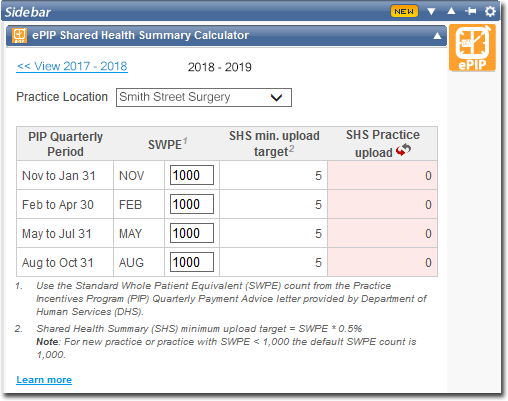Image resolution: width=508 pixels, height=401 pixels.
Task: Open the Practice Location dropdown
Action: point(204,97)
